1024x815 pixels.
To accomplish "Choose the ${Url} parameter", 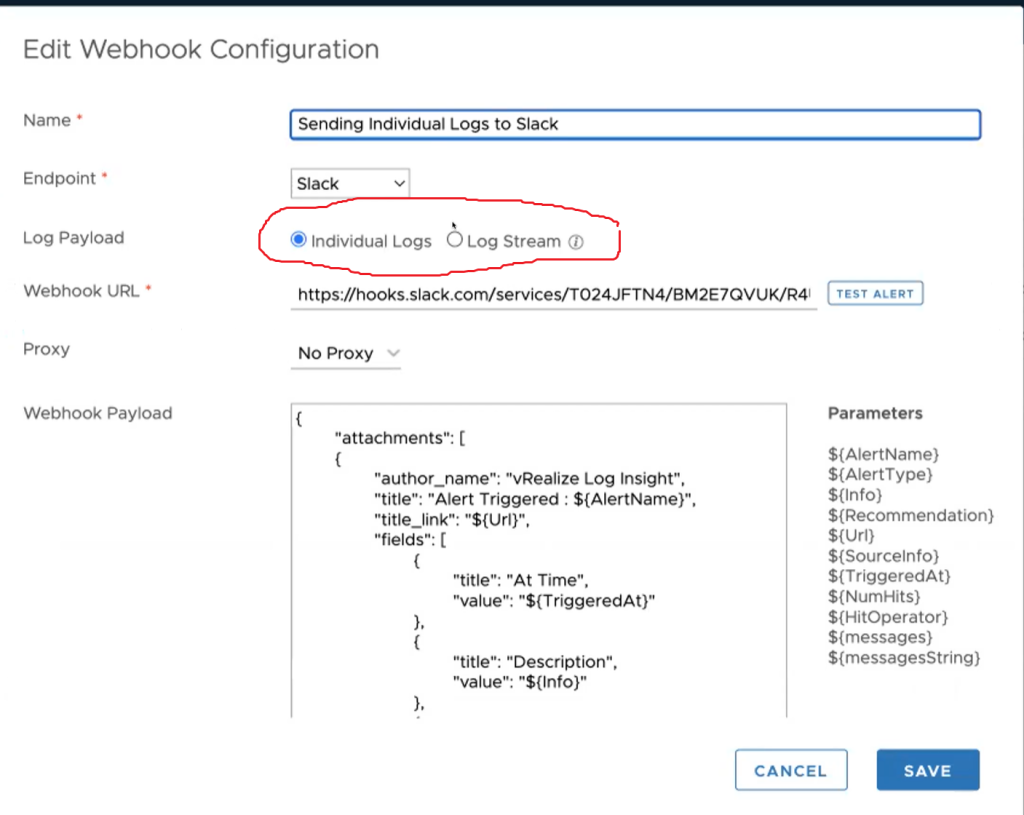I will tap(851, 535).
